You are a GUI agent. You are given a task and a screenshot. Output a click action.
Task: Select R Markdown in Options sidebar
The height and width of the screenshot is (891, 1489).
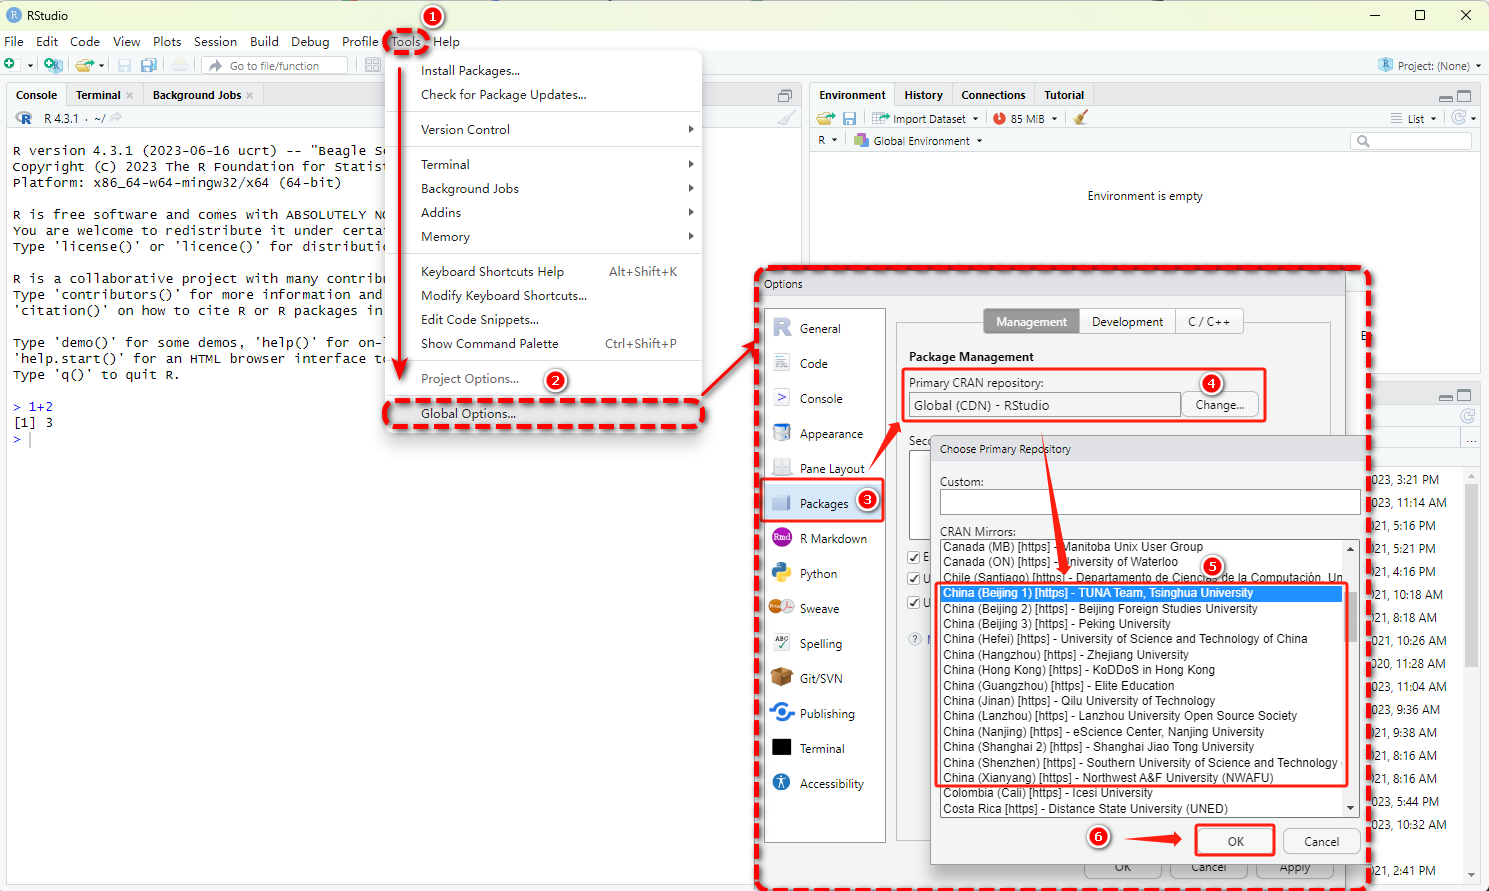coord(825,538)
